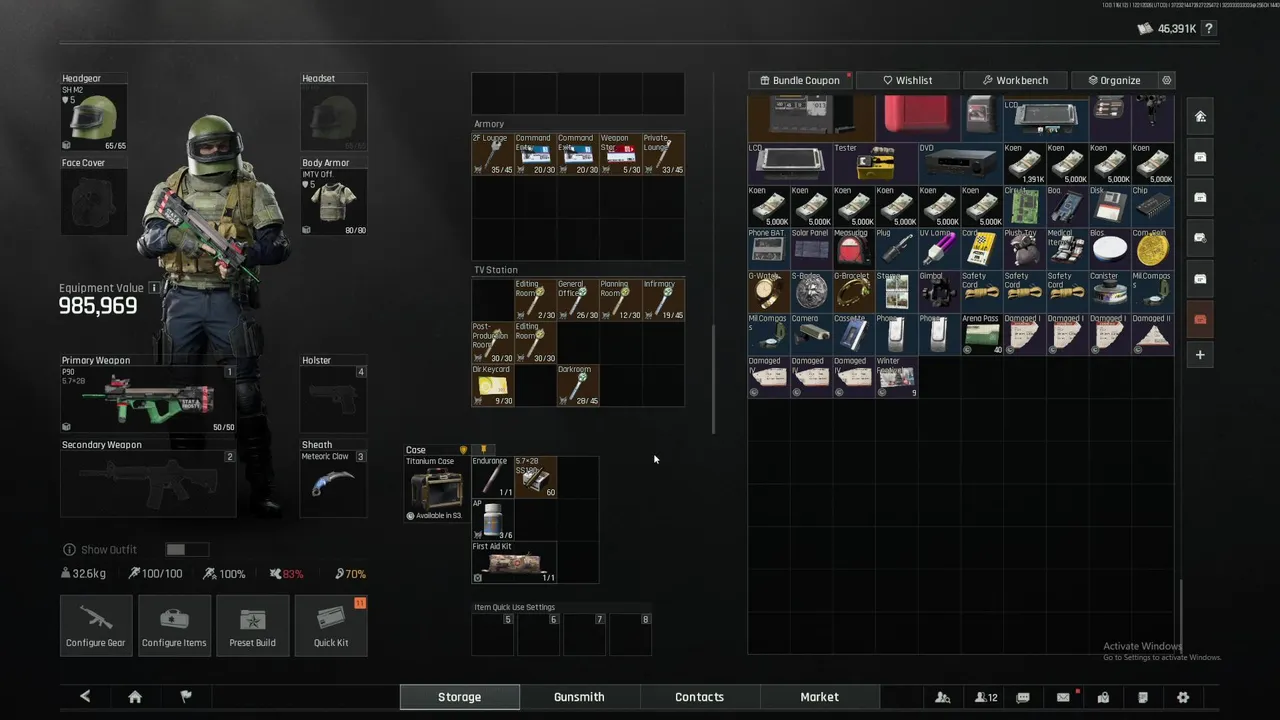The width and height of the screenshot is (1280, 720).
Task: Select the Planning Room key
Action: (x=620, y=300)
